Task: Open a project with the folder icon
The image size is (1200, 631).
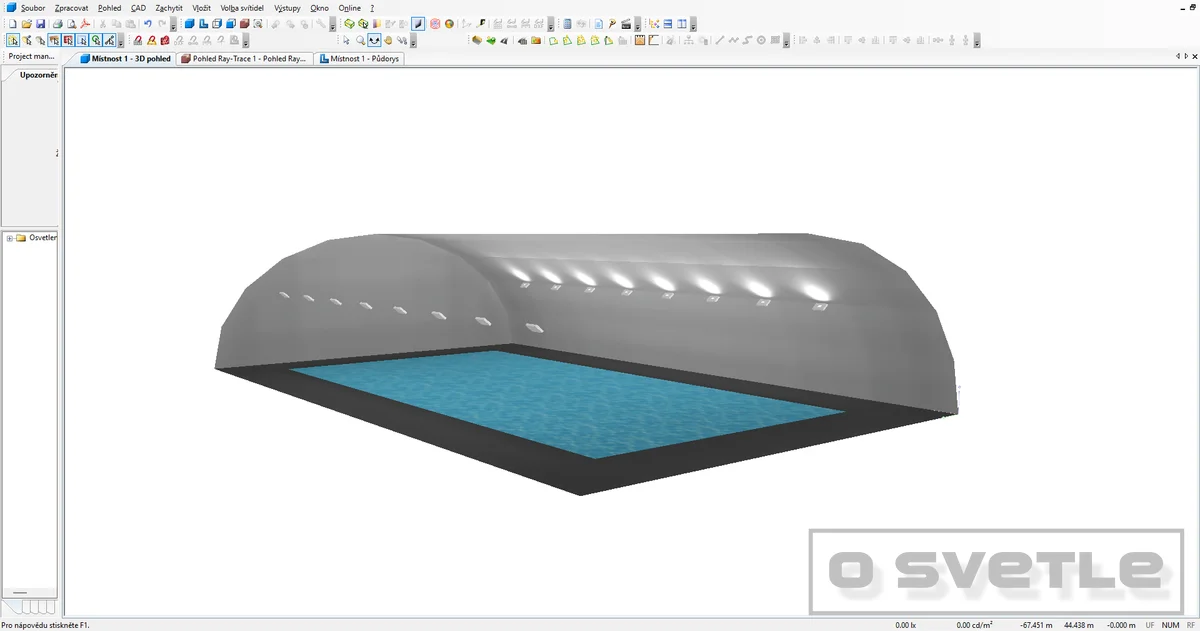Action: click(26, 23)
